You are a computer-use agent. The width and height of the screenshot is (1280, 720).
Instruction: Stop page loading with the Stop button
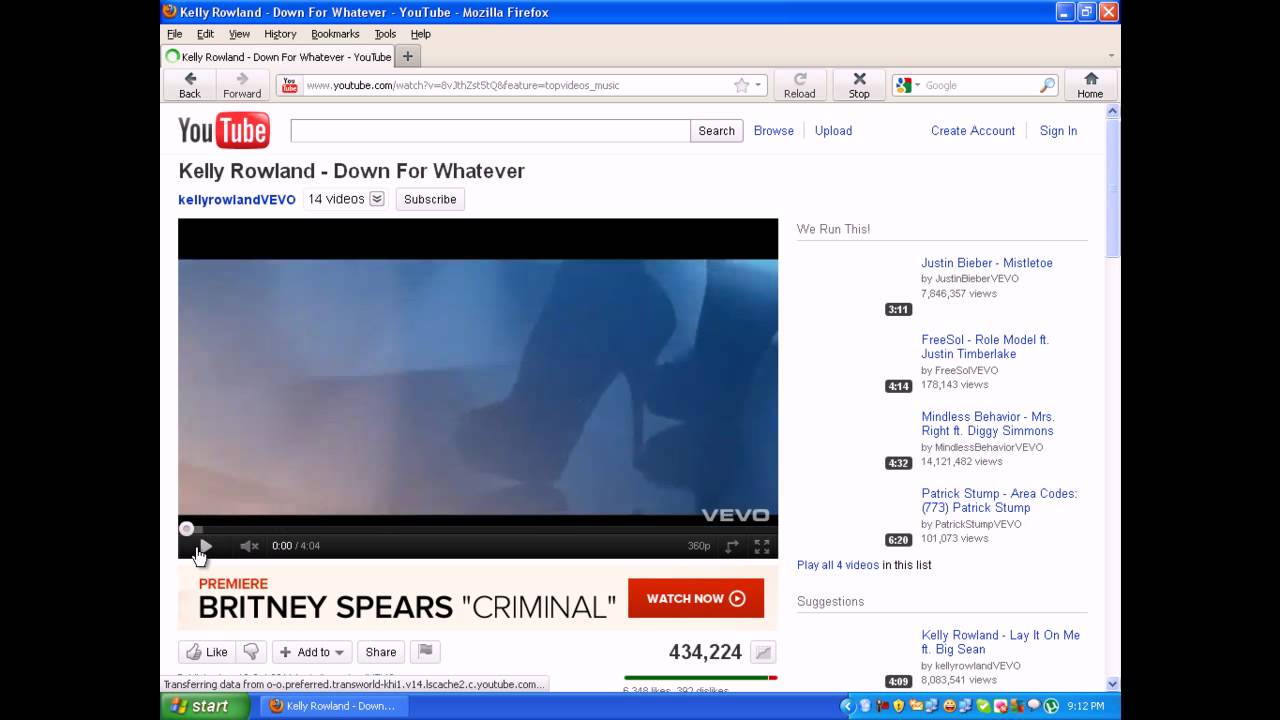(x=859, y=85)
